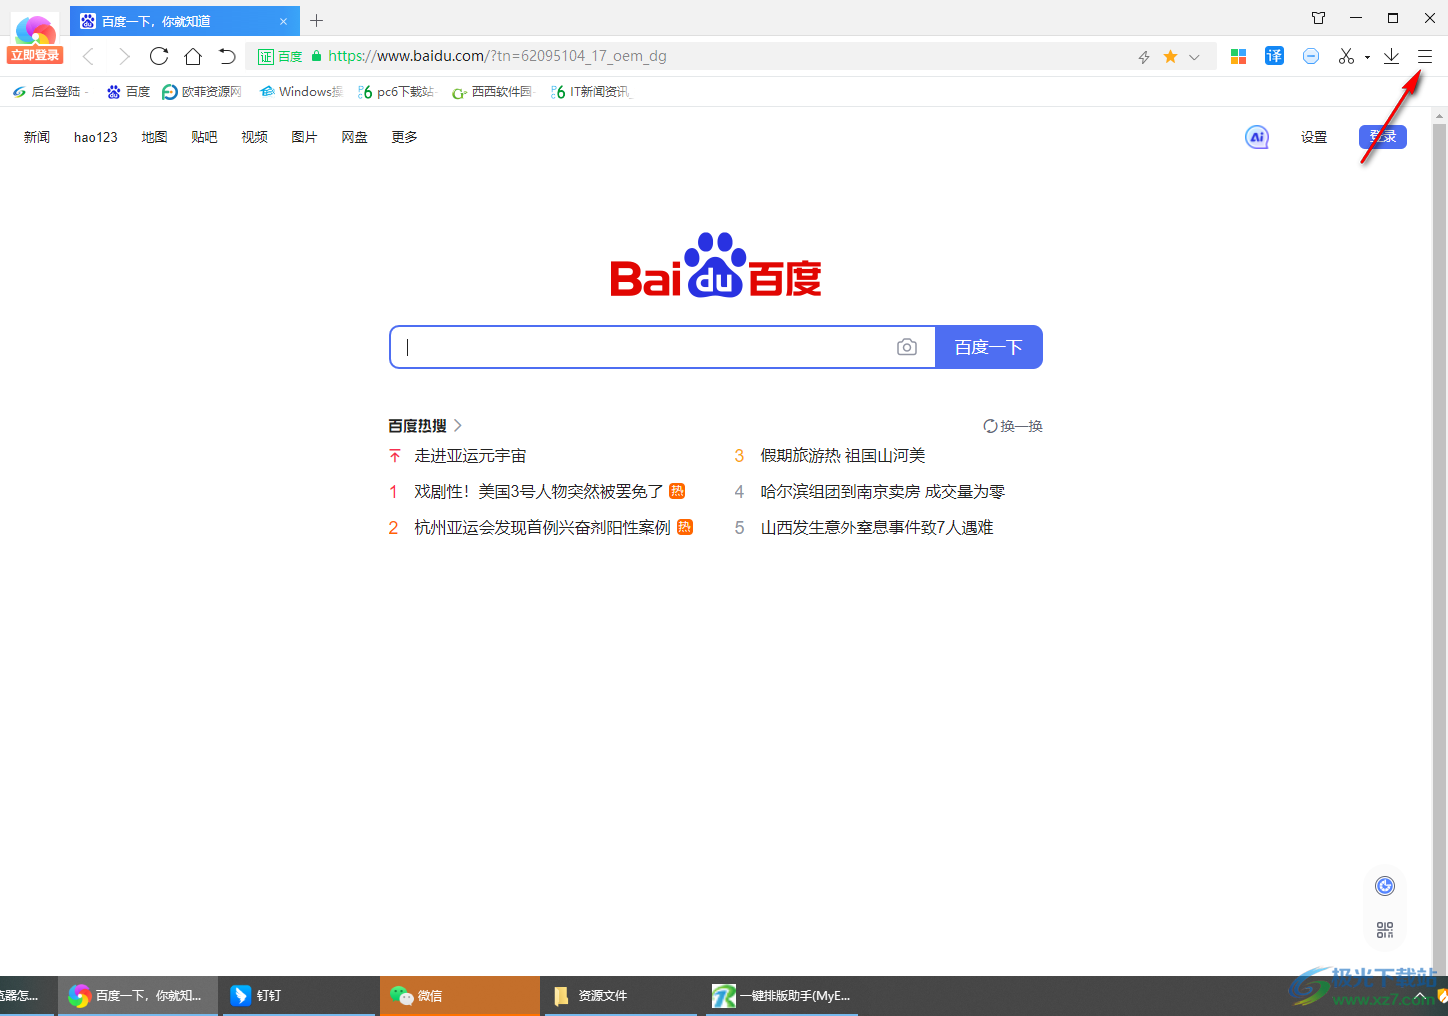Open hot search 假期旅游热 祖国山河美
The width and height of the screenshot is (1448, 1016).
click(x=843, y=456)
